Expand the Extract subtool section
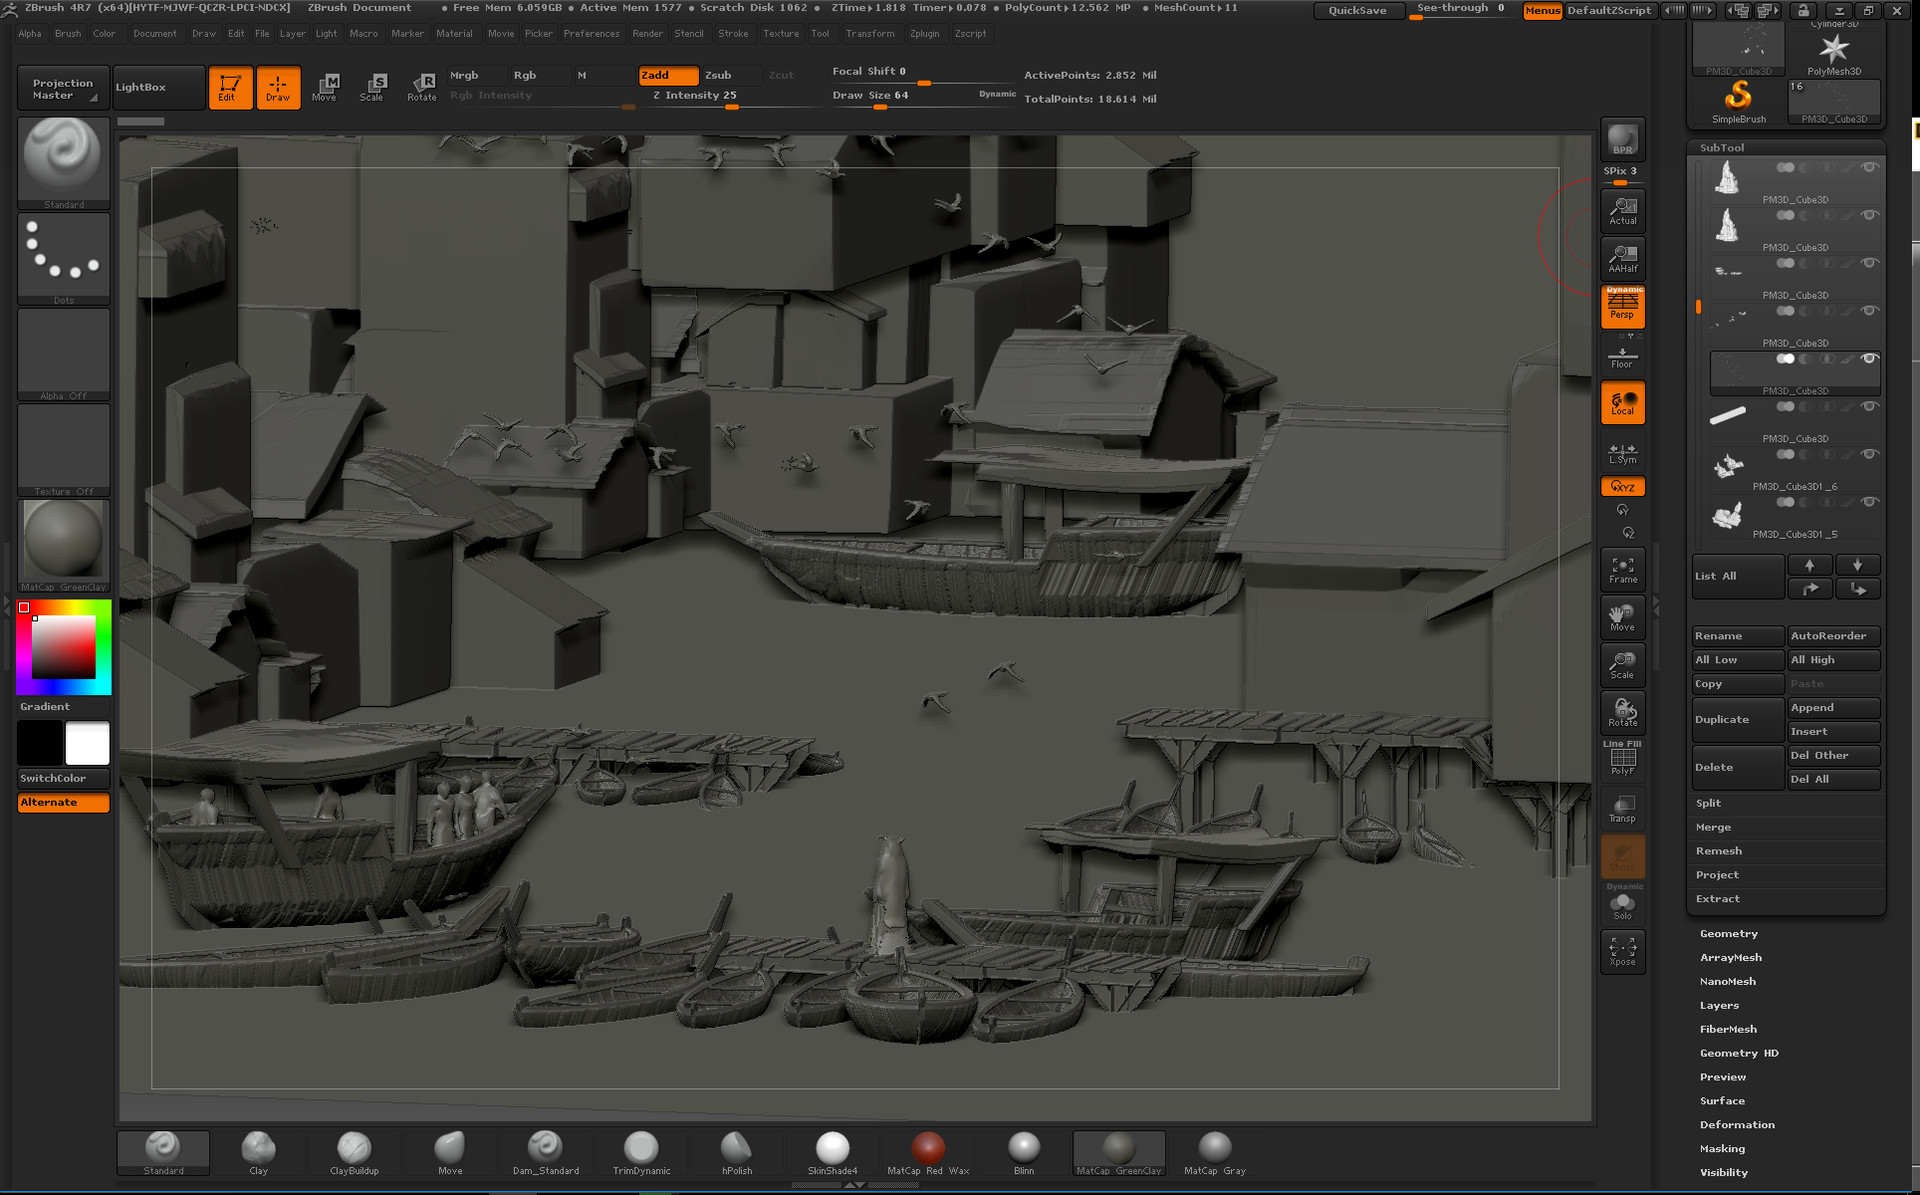 tap(1717, 899)
